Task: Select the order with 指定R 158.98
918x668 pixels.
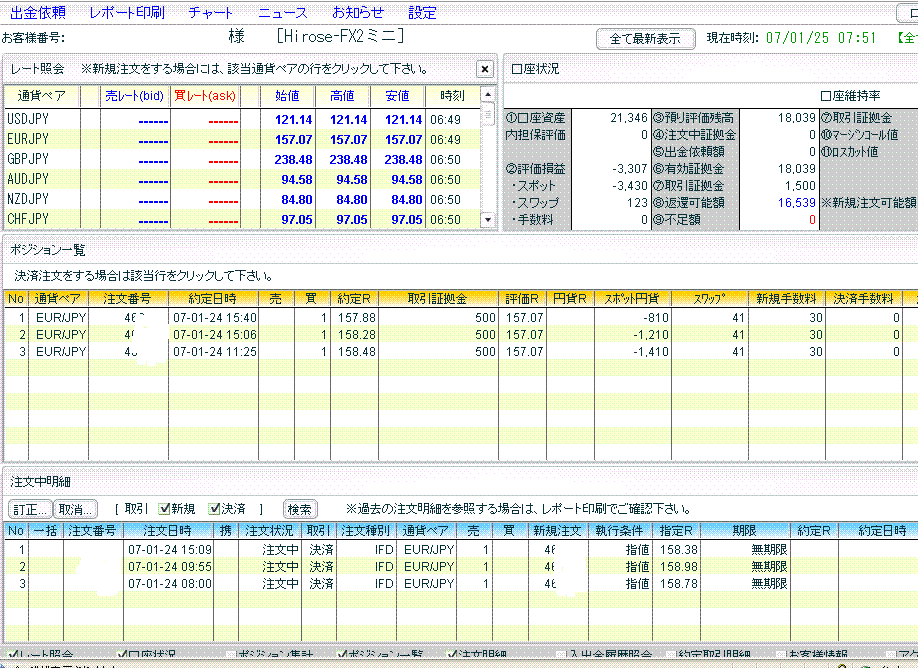Action: click(x=460, y=567)
